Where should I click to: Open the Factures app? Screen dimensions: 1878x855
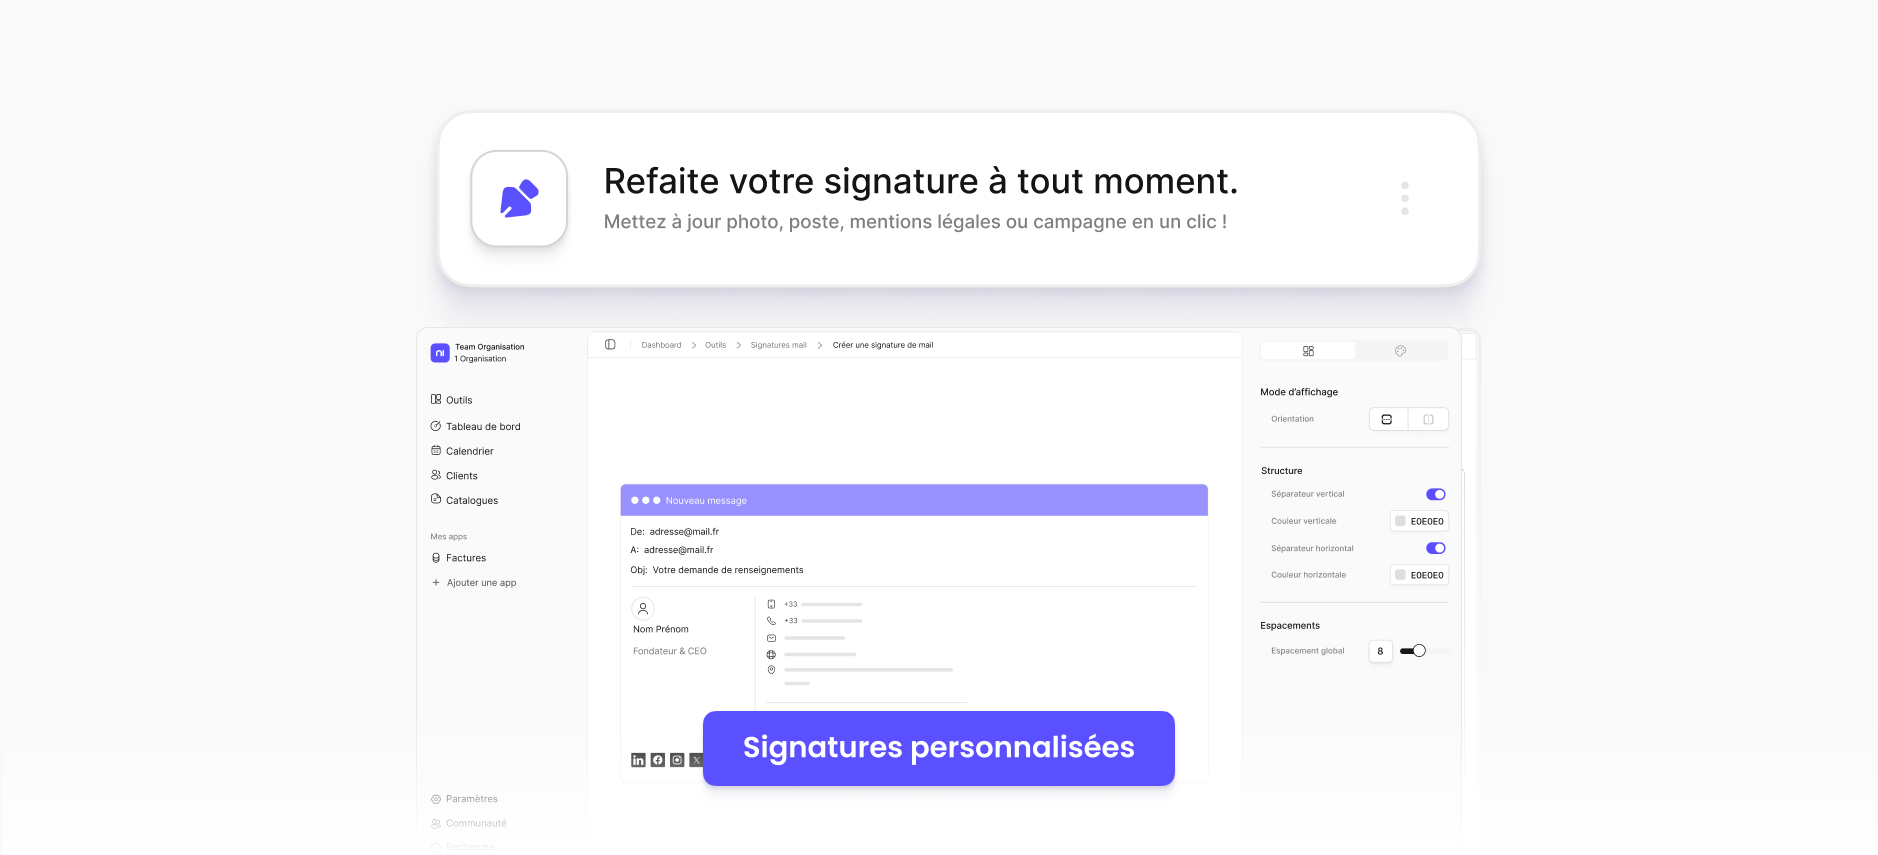click(x=466, y=557)
